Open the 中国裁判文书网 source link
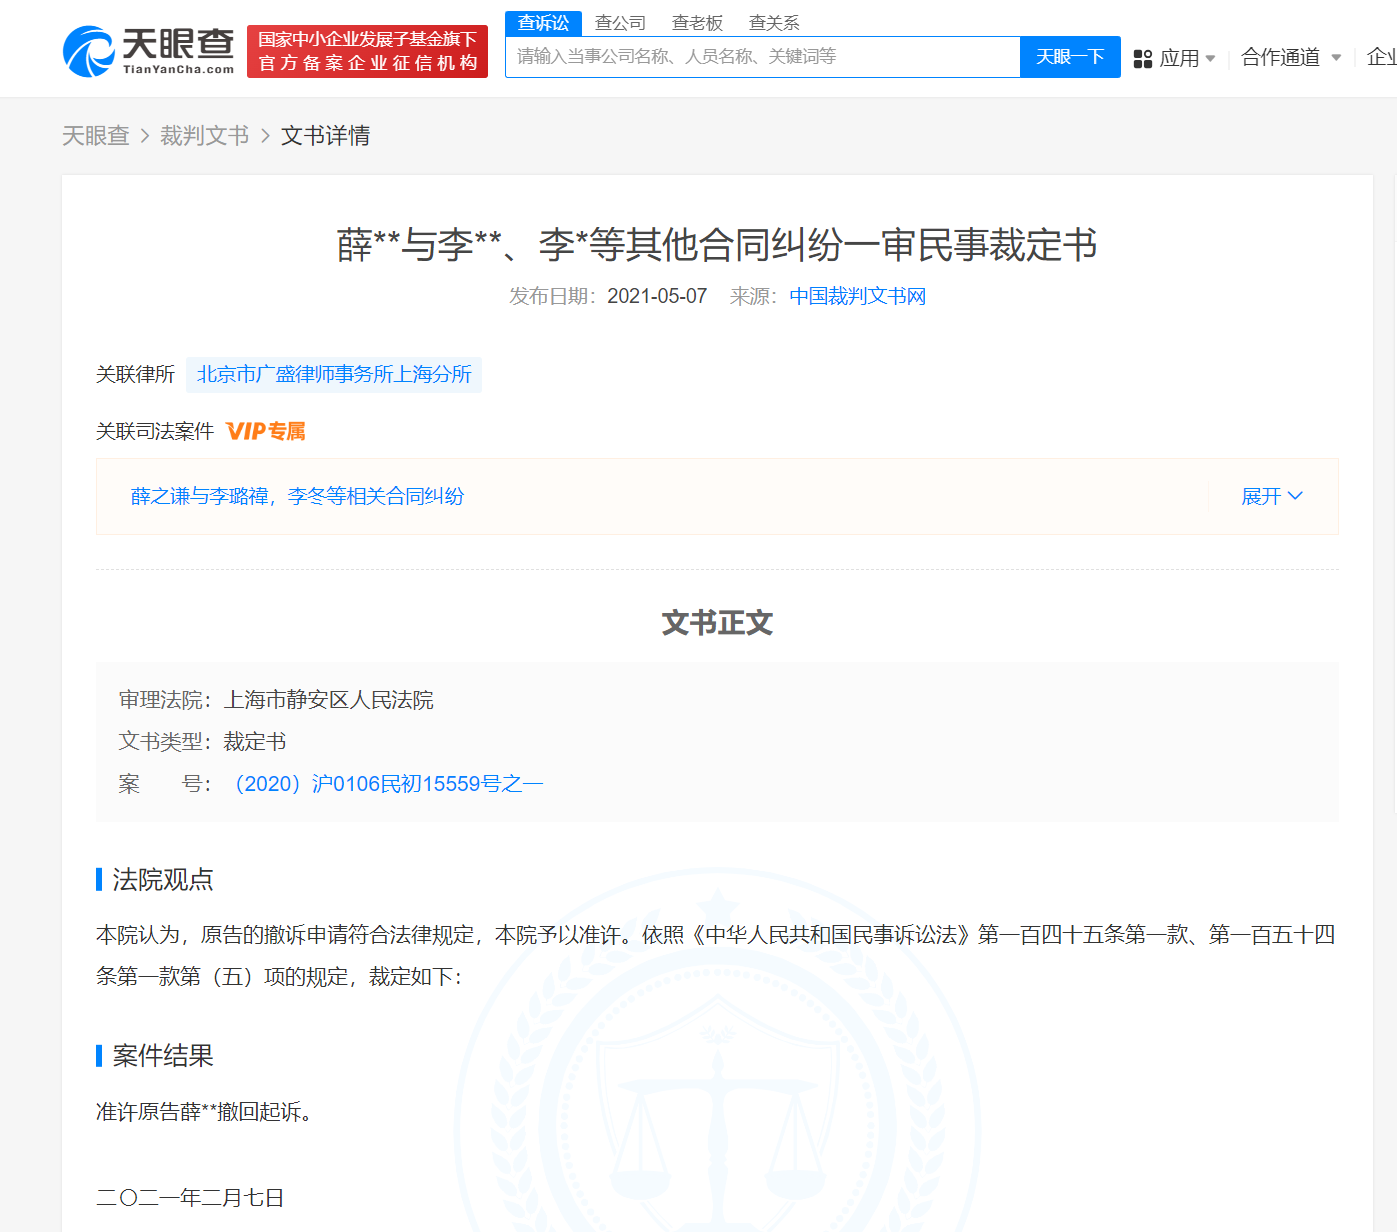 (857, 296)
